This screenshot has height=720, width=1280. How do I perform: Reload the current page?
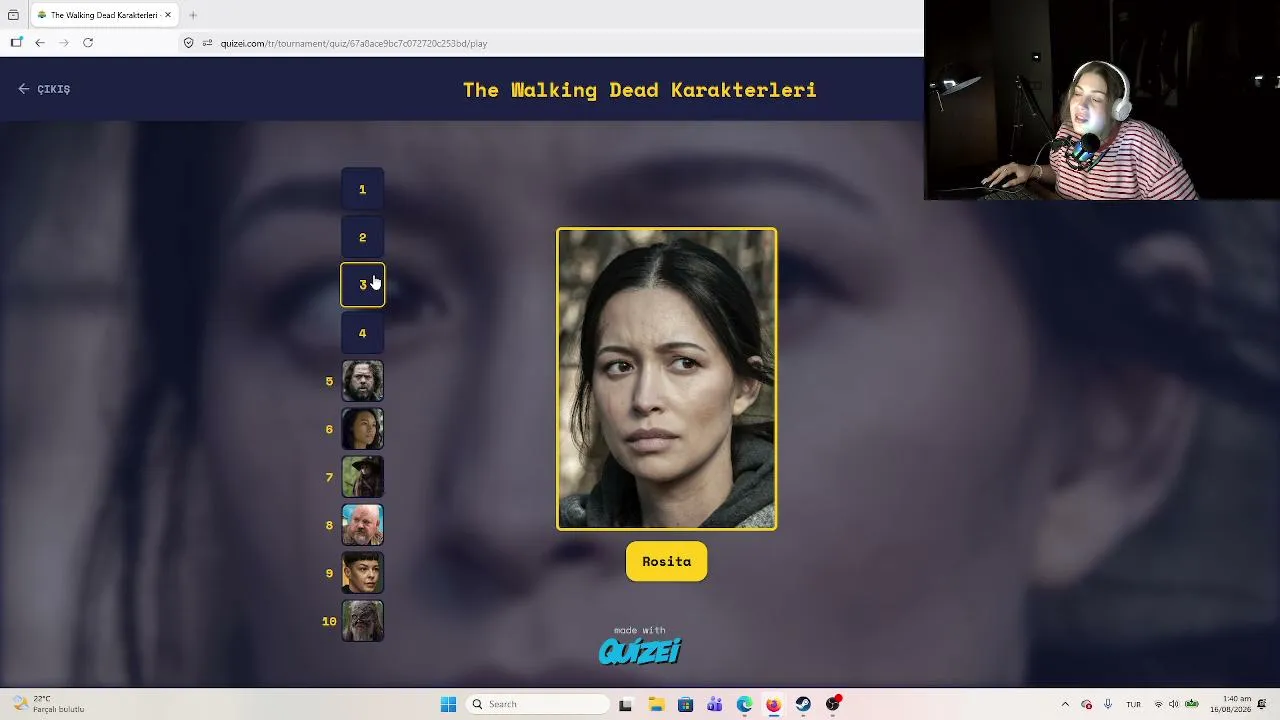click(88, 43)
